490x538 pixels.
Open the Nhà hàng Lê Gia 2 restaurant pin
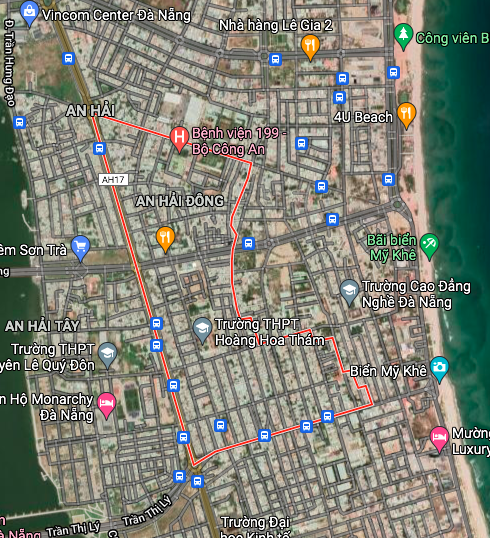[x=310, y=47]
